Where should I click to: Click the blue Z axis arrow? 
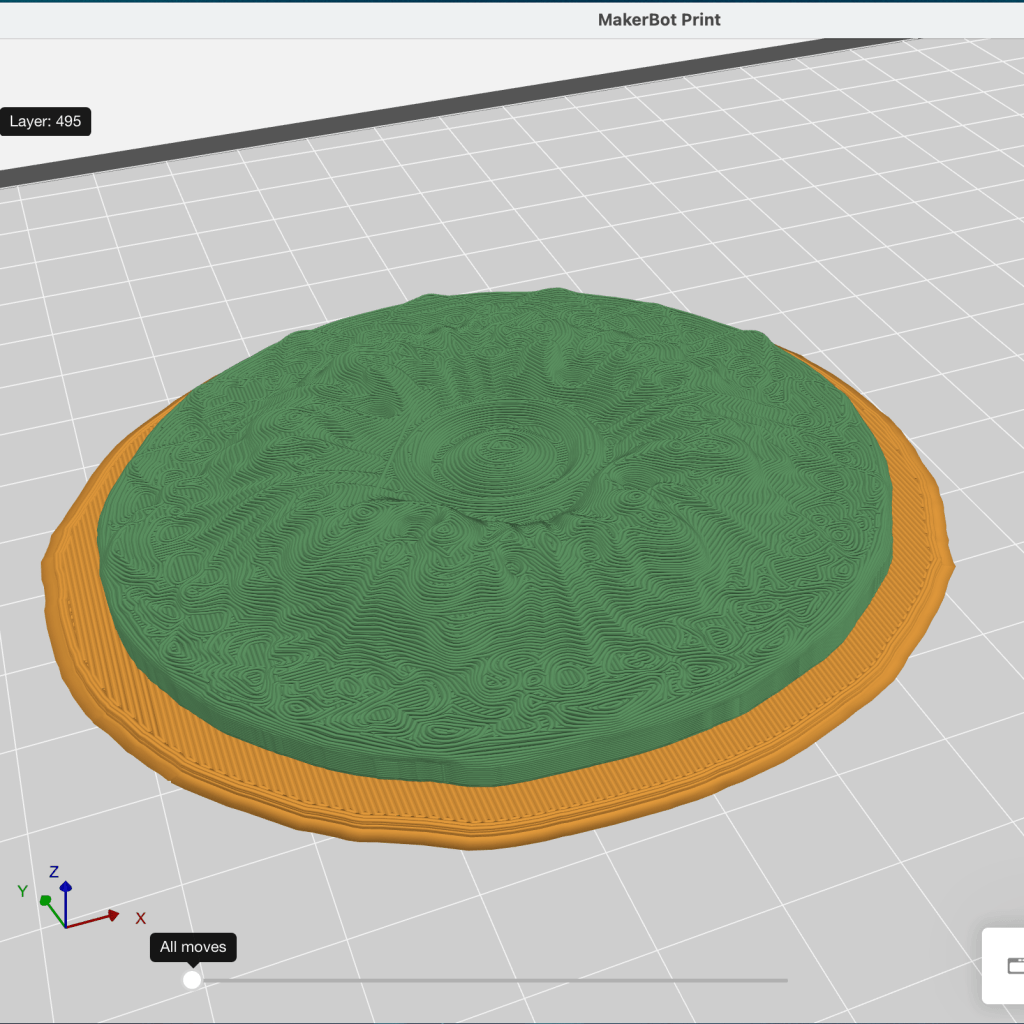[x=66, y=888]
